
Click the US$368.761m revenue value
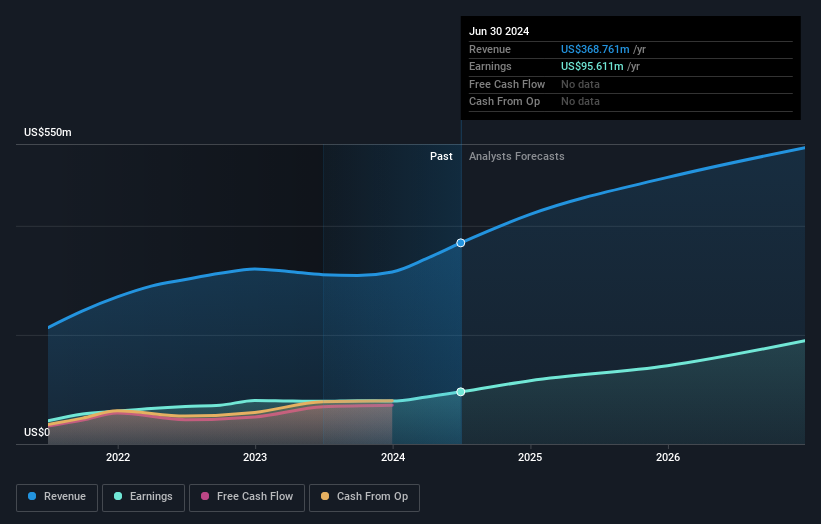pyautogui.click(x=595, y=49)
